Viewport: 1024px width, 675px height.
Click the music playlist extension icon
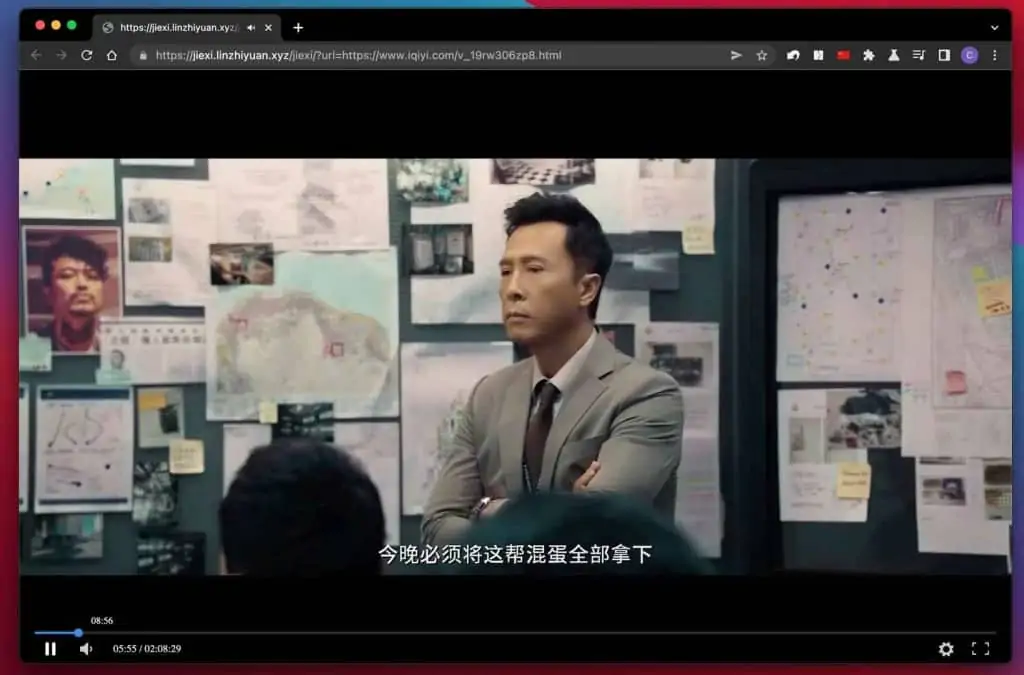919,55
